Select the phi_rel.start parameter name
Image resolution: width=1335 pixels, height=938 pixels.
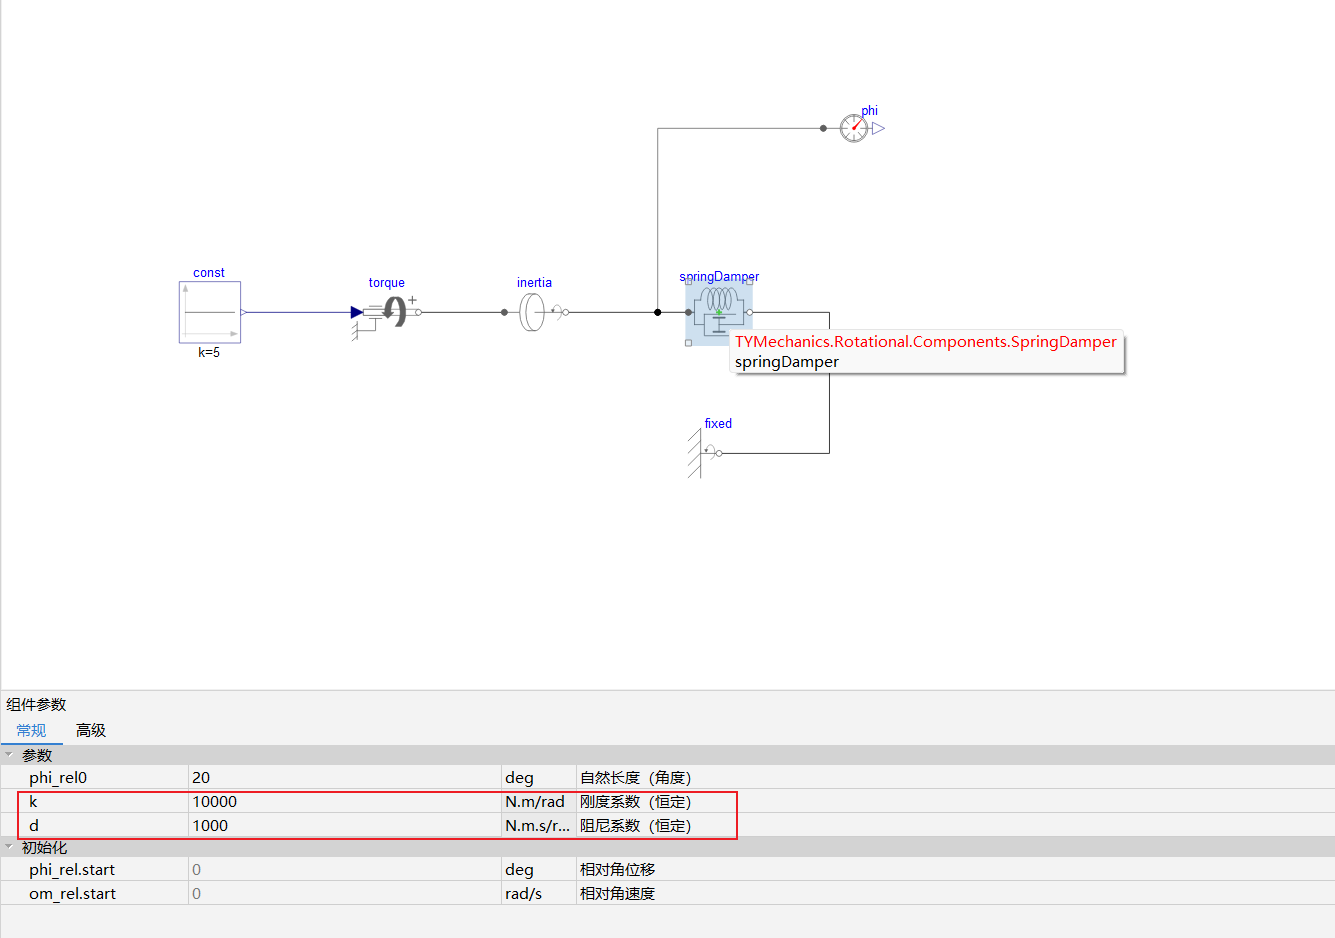point(72,869)
